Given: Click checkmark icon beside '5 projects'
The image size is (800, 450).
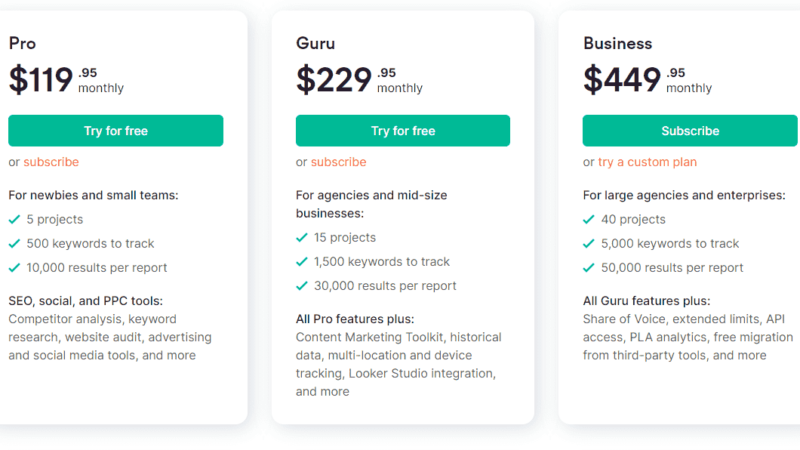Looking at the screenshot, I should (x=15, y=219).
